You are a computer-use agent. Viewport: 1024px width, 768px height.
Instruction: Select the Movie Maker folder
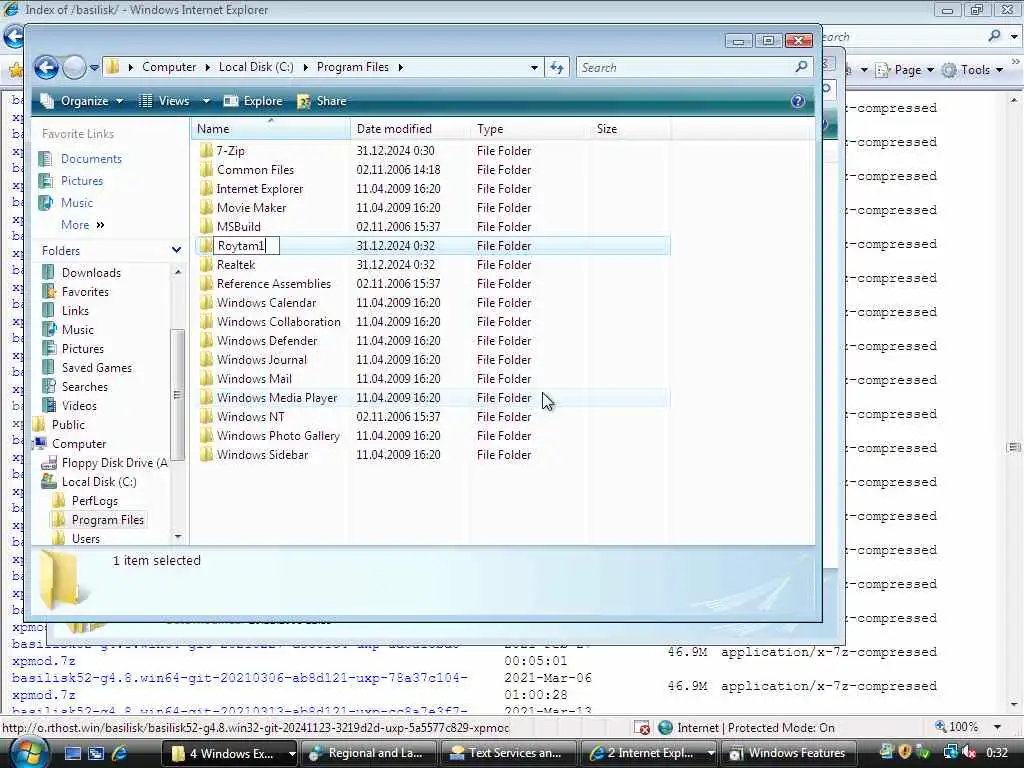[x=251, y=208]
